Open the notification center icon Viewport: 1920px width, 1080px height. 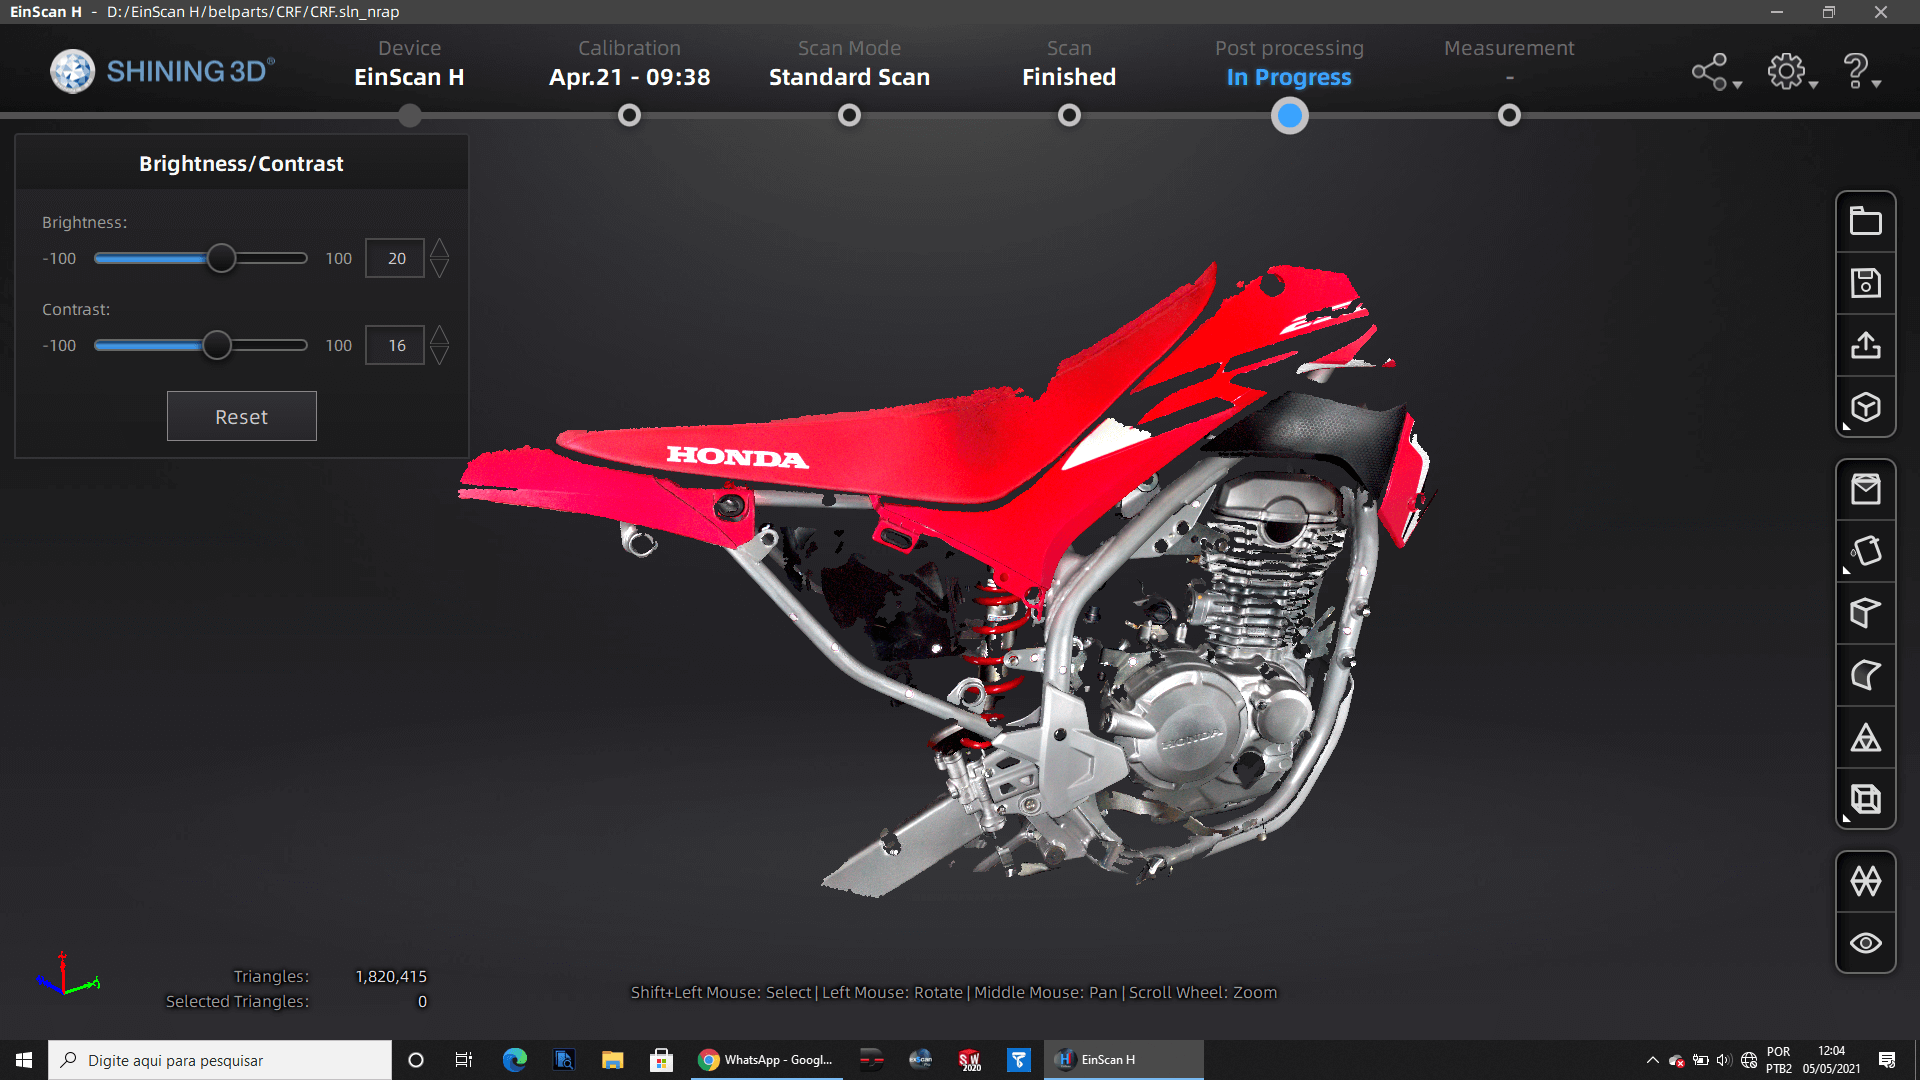tap(1887, 1060)
